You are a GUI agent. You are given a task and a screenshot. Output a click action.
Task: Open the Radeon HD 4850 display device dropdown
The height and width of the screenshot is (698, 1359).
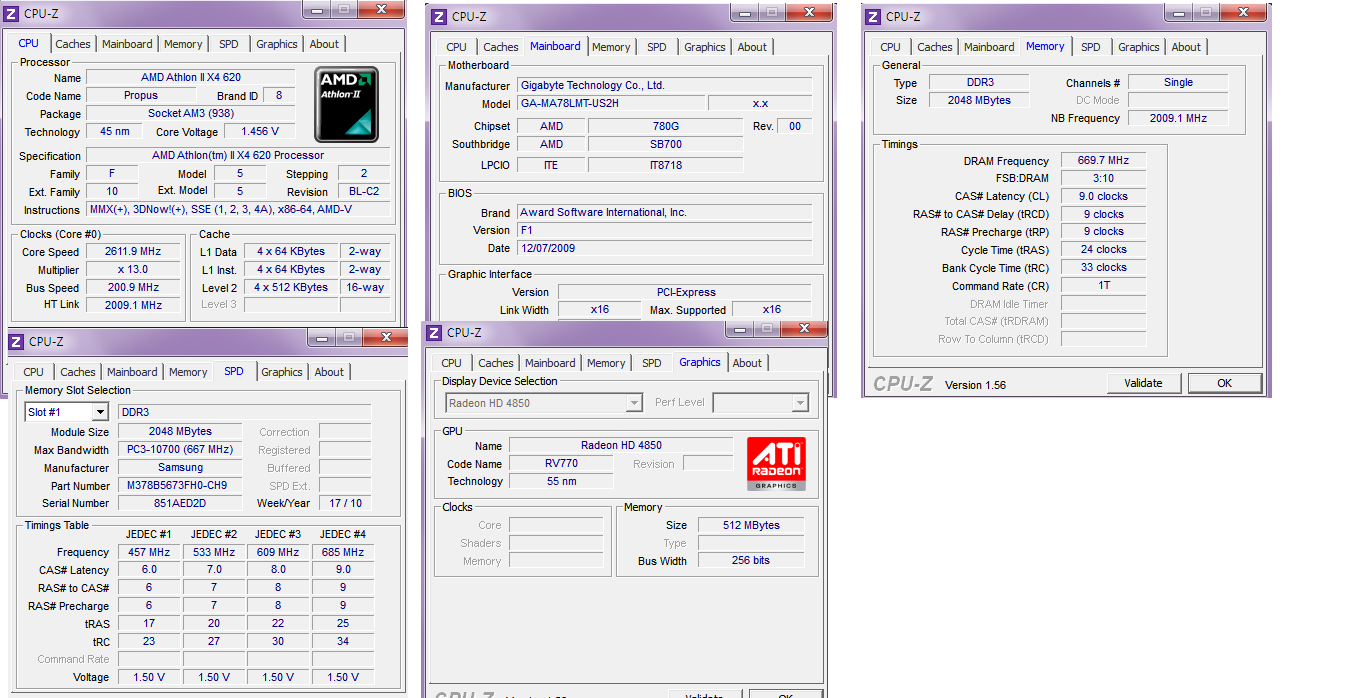click(634, 403)
